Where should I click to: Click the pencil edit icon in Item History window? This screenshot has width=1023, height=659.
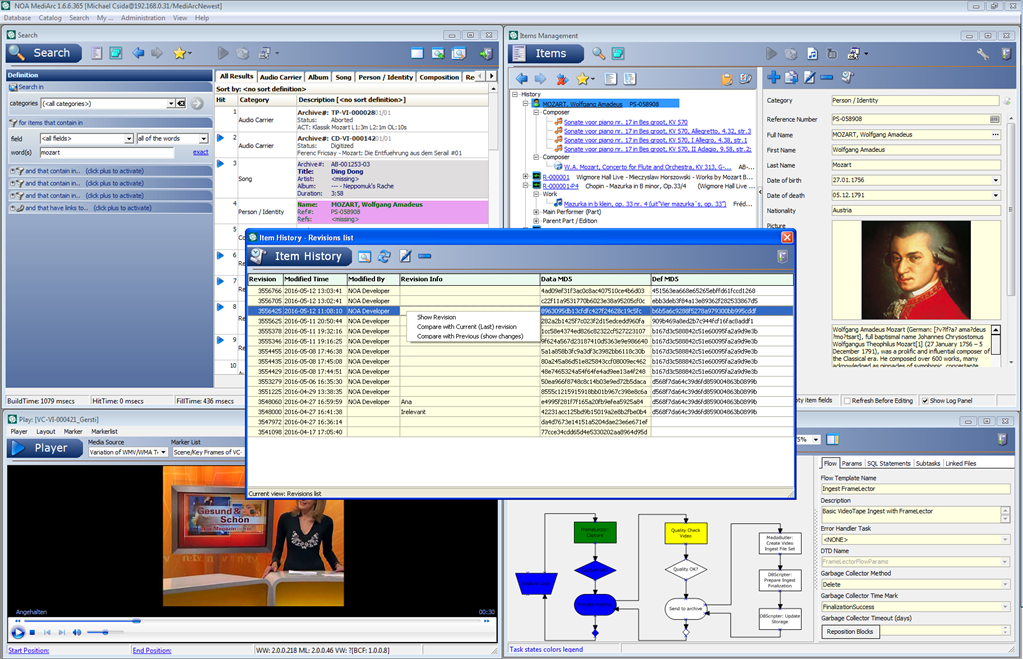tap(403, 254)
